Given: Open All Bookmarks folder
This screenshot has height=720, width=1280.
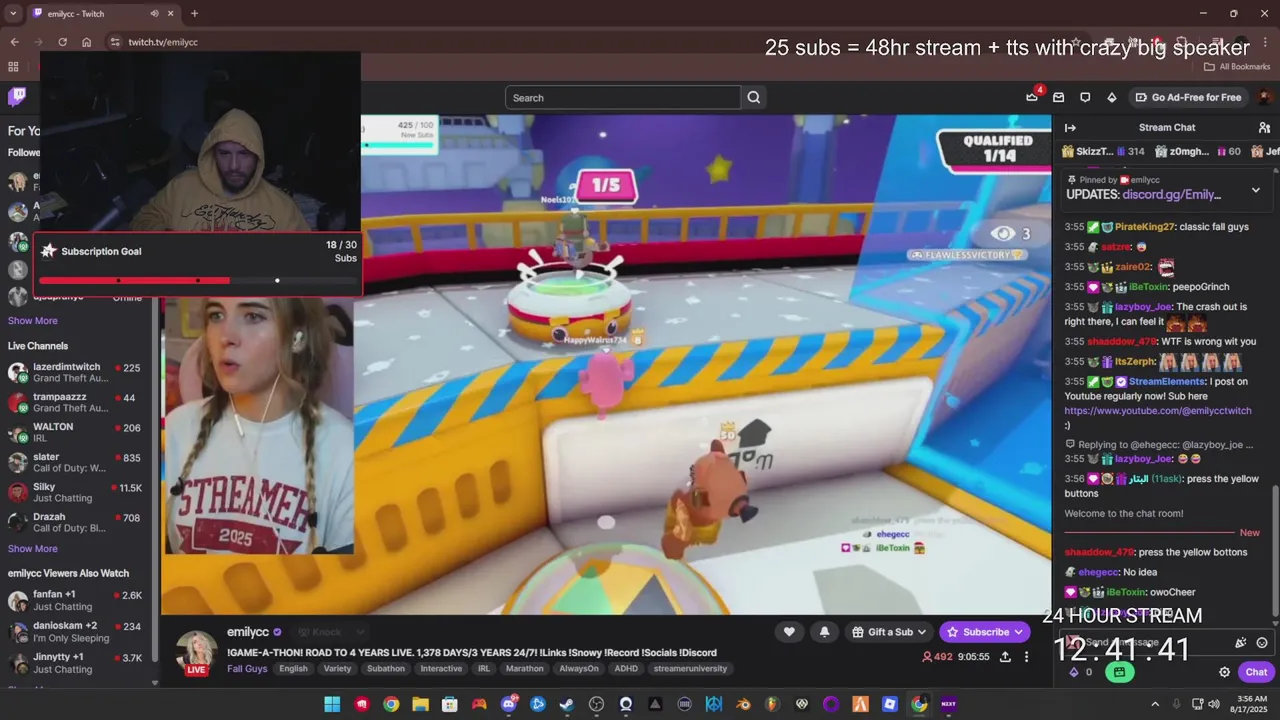Looking at the screenshot, I should [1237, 67].
